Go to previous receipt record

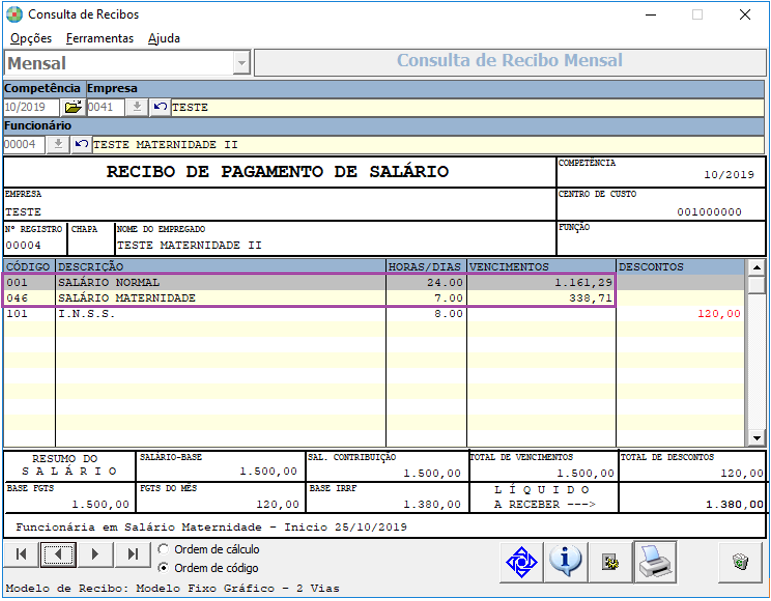point(58,554)
